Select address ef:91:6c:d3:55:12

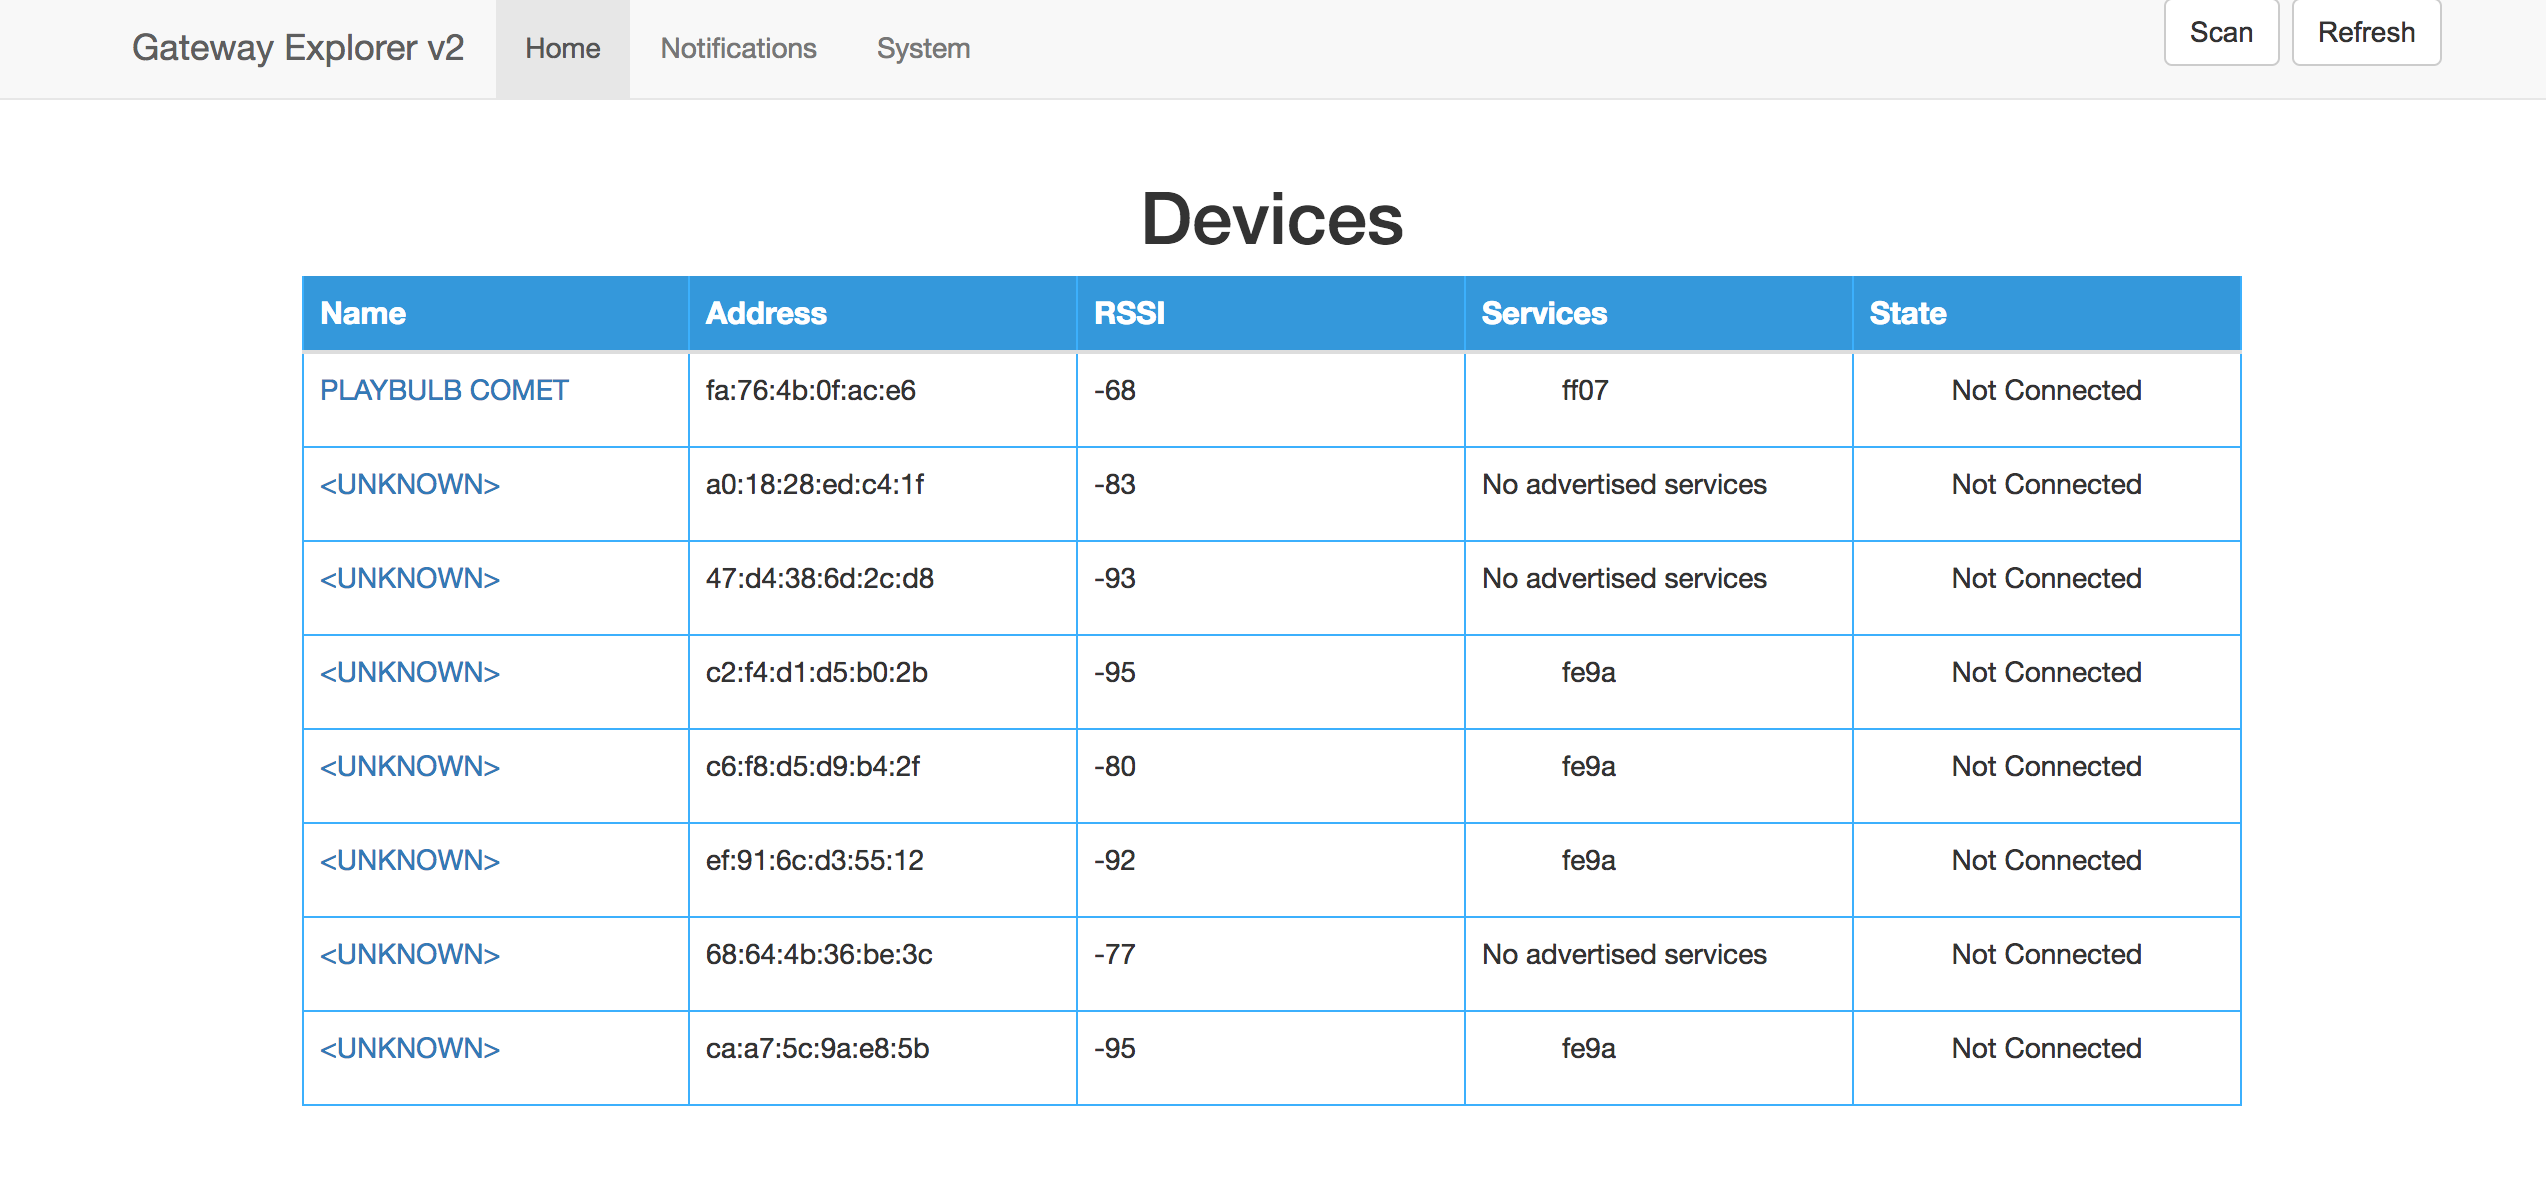[815, 860]
